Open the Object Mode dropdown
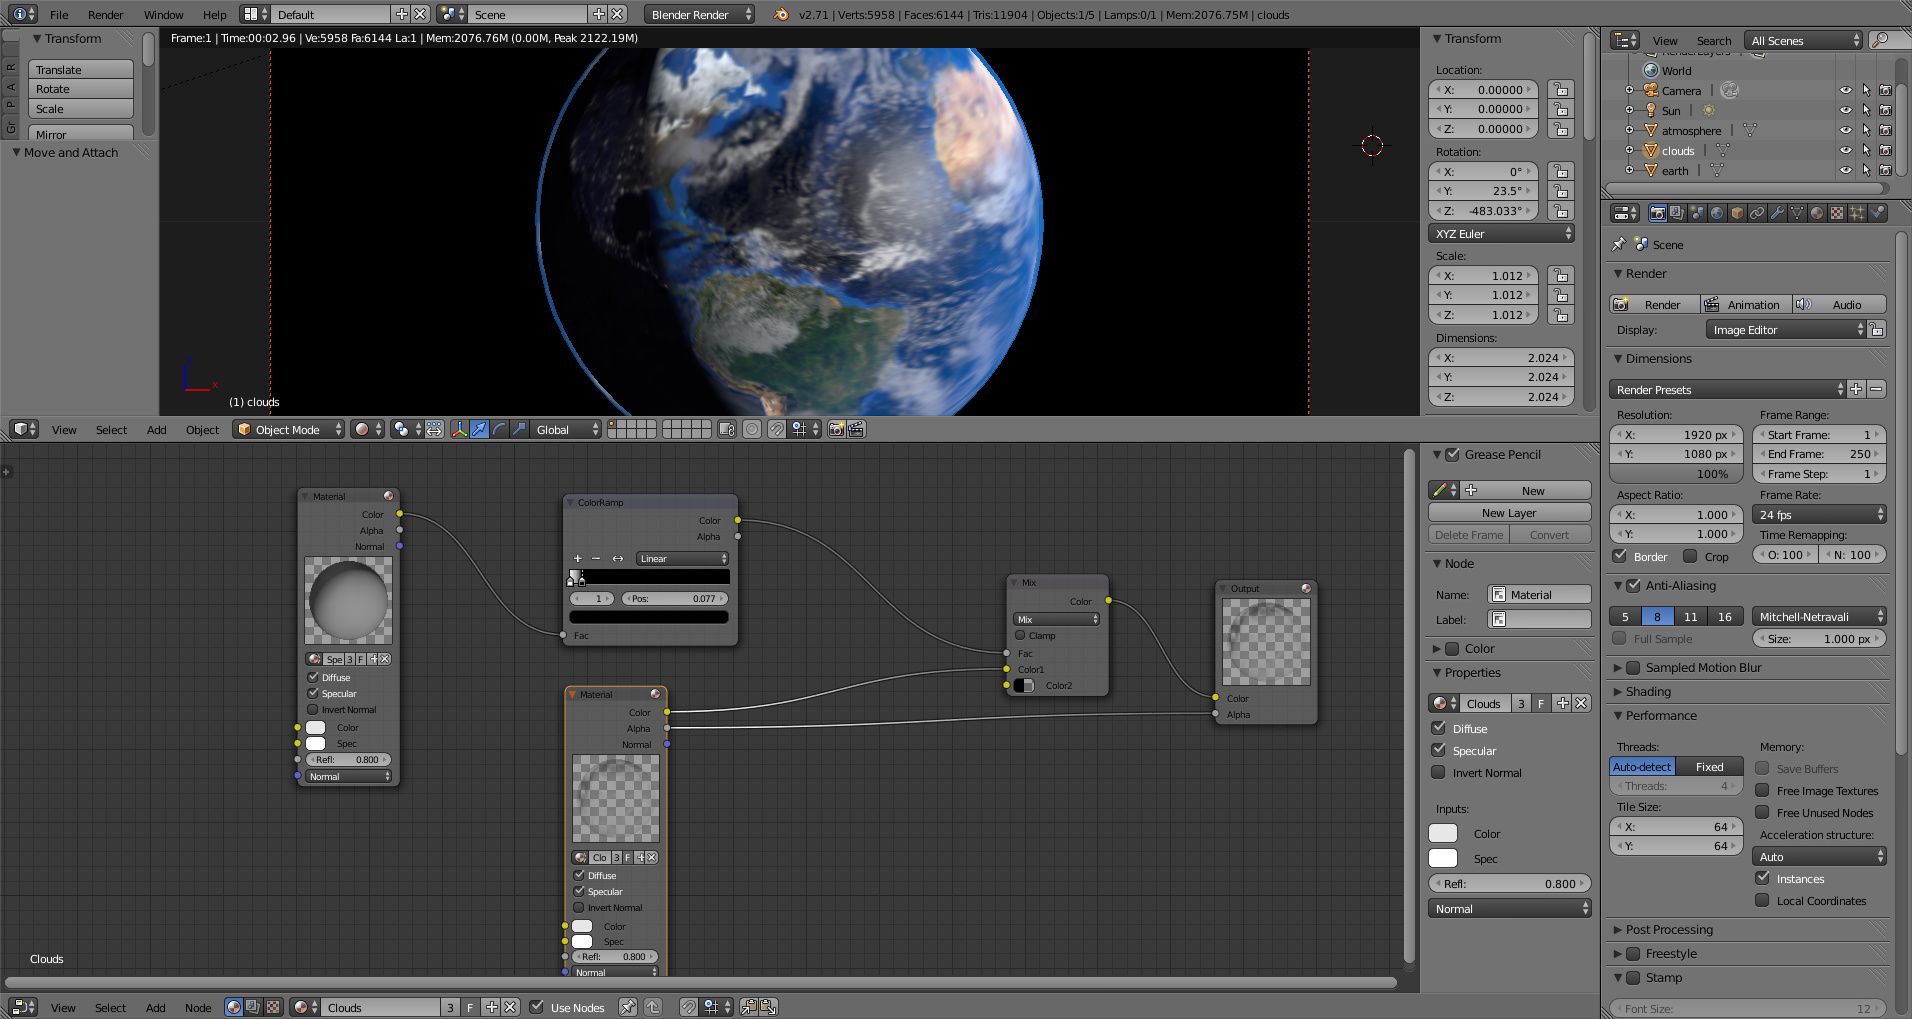This screenshot has height=1019, width=1912. (288, 429)
